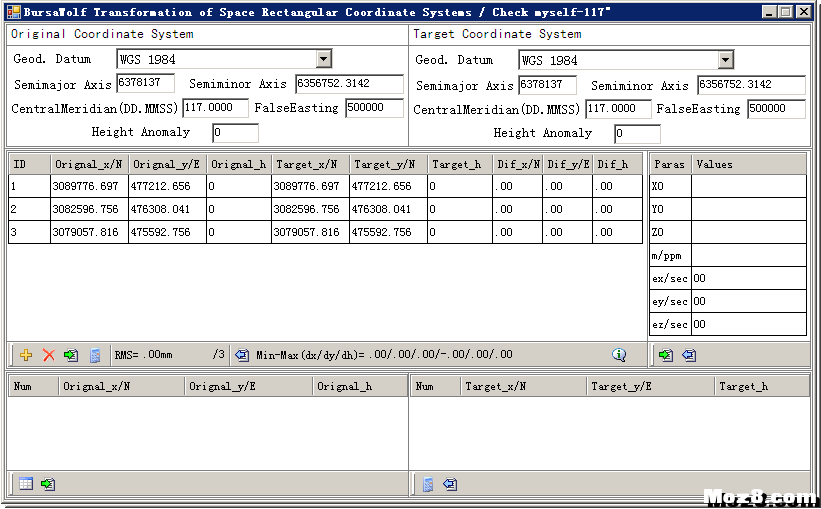Open Original system Geod. Datum dropdown
The height and width of the screenshot is (509, 821).
pyautogui.click(x=324, y=59)
